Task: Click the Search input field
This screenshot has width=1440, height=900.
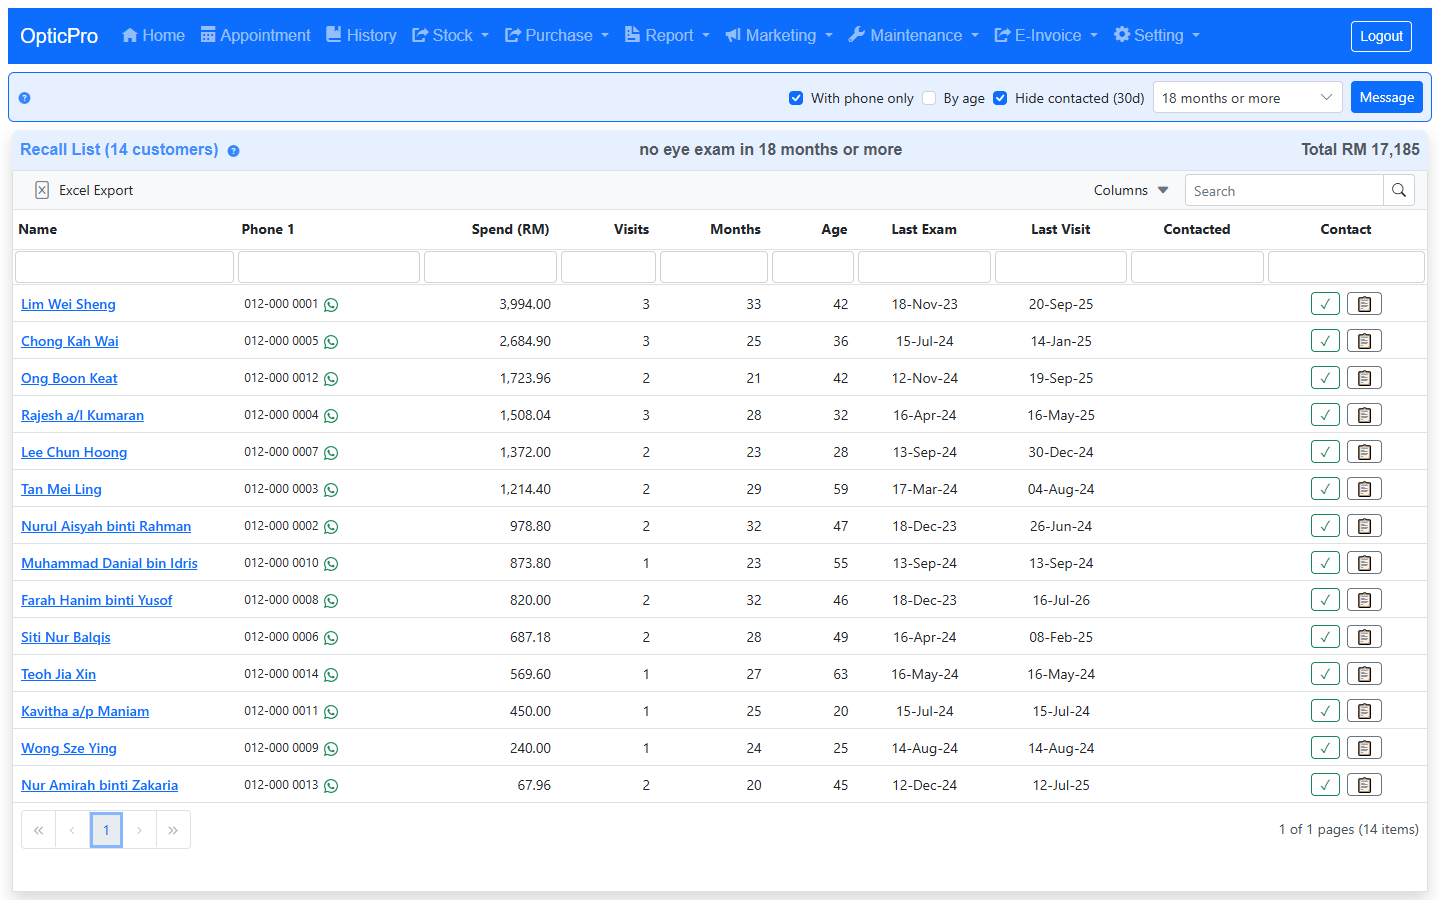Action: point(1284,190)
